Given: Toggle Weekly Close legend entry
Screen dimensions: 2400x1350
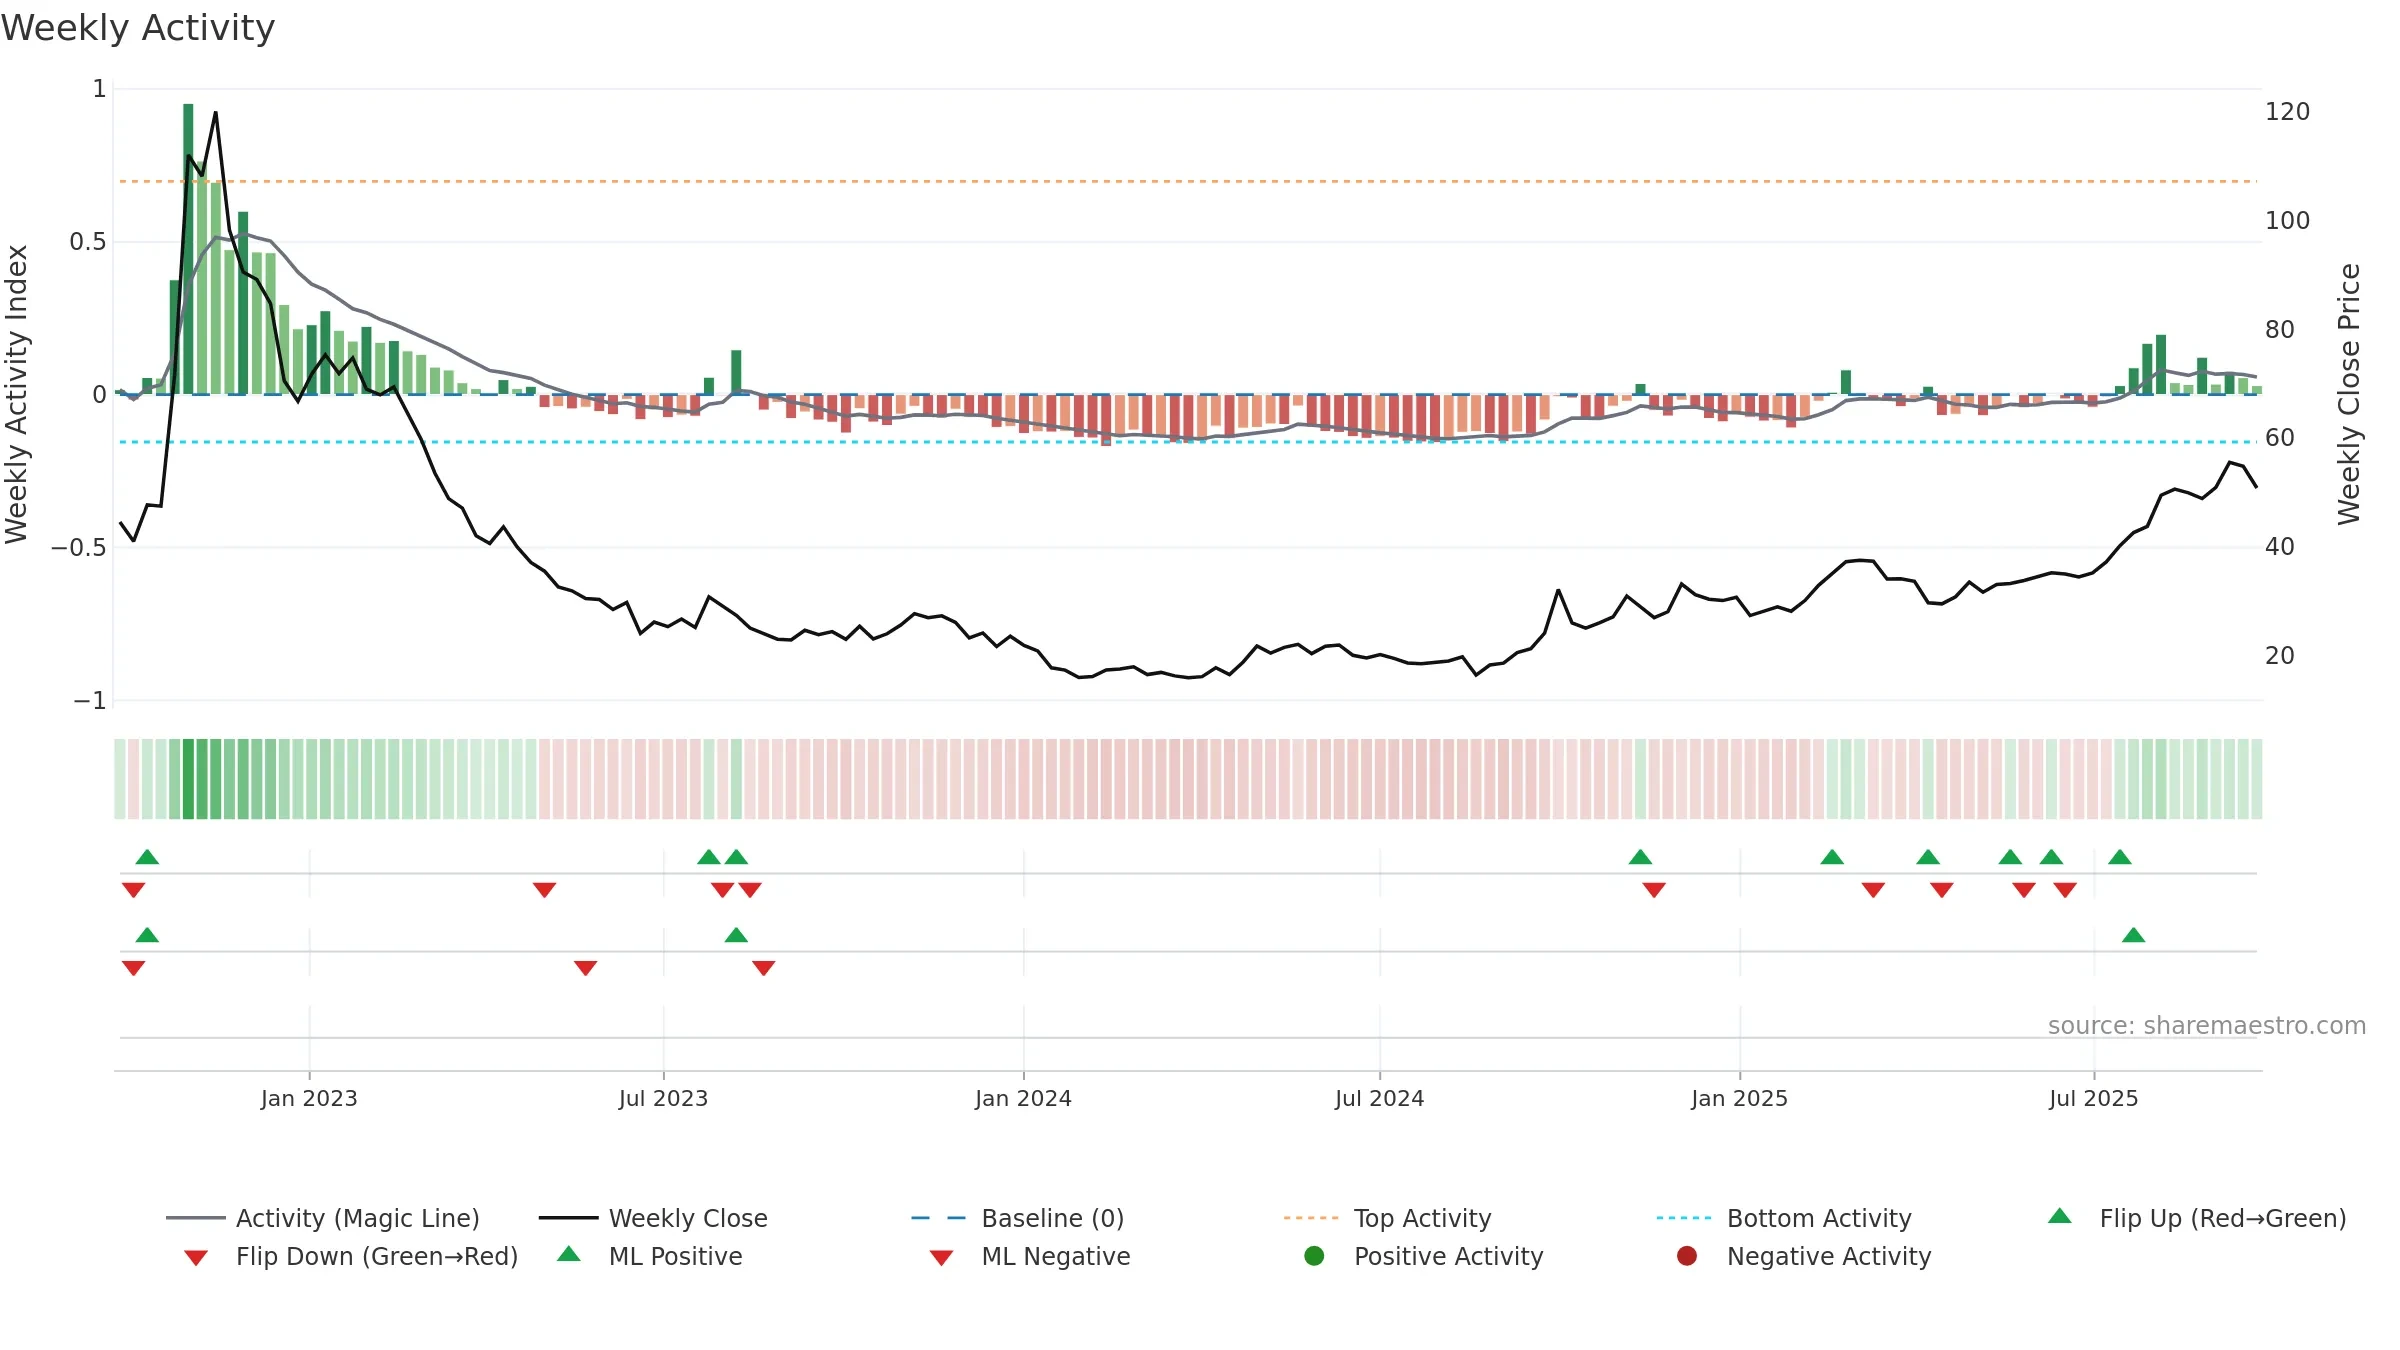Looking at the screenshot, I should 653,1218.
